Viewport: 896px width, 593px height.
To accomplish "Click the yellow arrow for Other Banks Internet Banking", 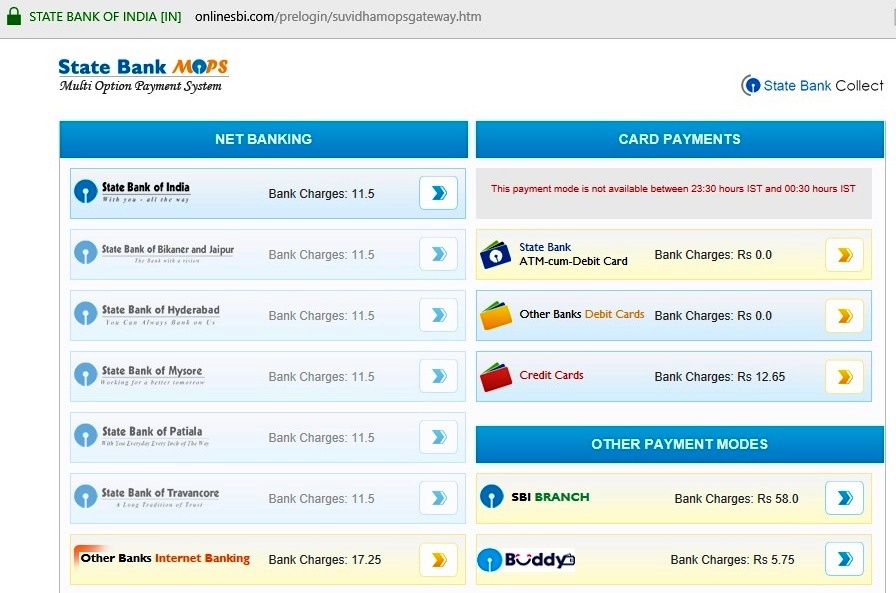I will tap(438, 560).
